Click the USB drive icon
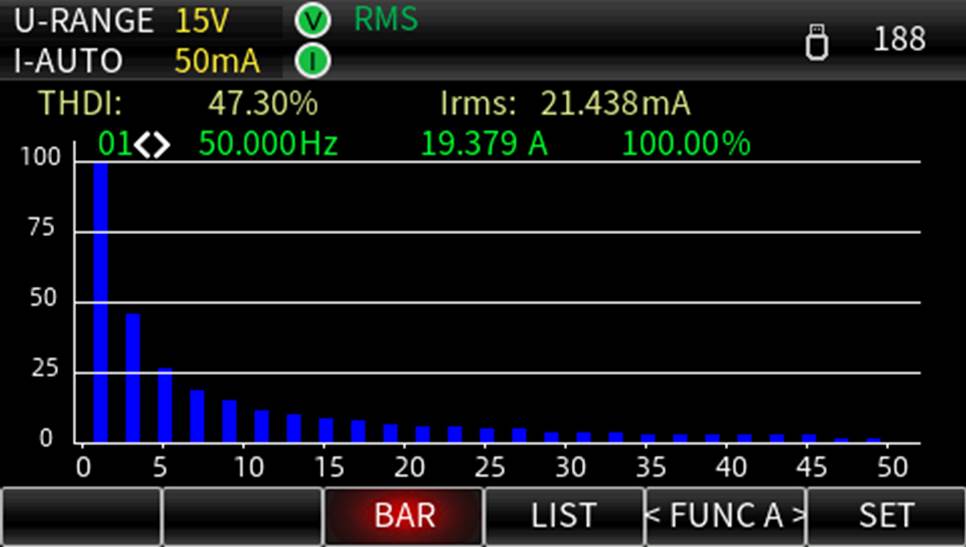Viewport: 966px width, 547px height. [816, 42]
